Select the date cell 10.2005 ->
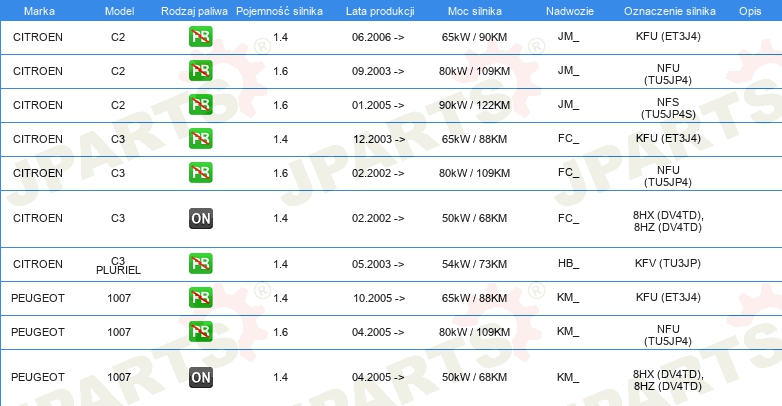Screen dimensions: 782x406 pos(379,298)
